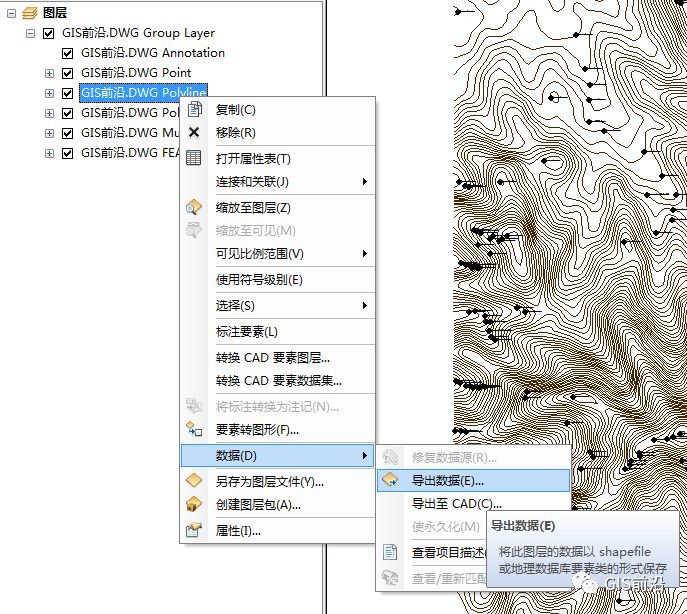687x614 pixels.
Task: Toggle checkbox of the GIS前沿.DWG FEA... layer
Action: [67, 153]
